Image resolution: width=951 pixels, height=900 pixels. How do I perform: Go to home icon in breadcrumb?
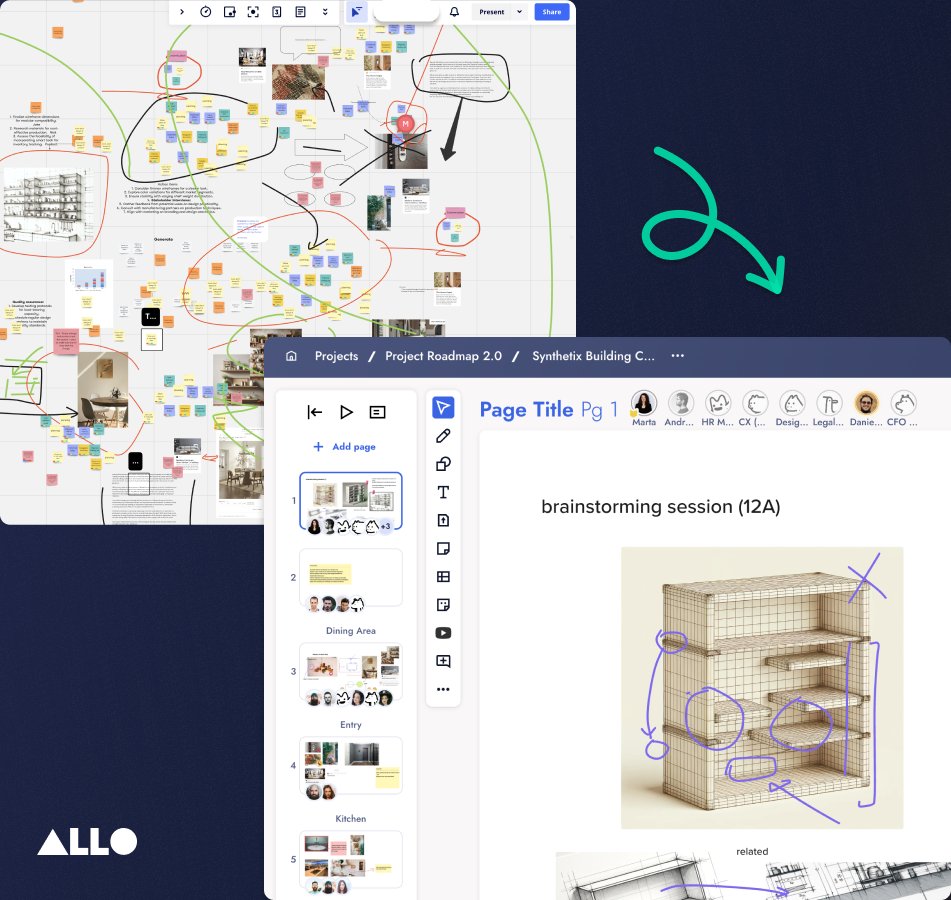click(291, 356)
